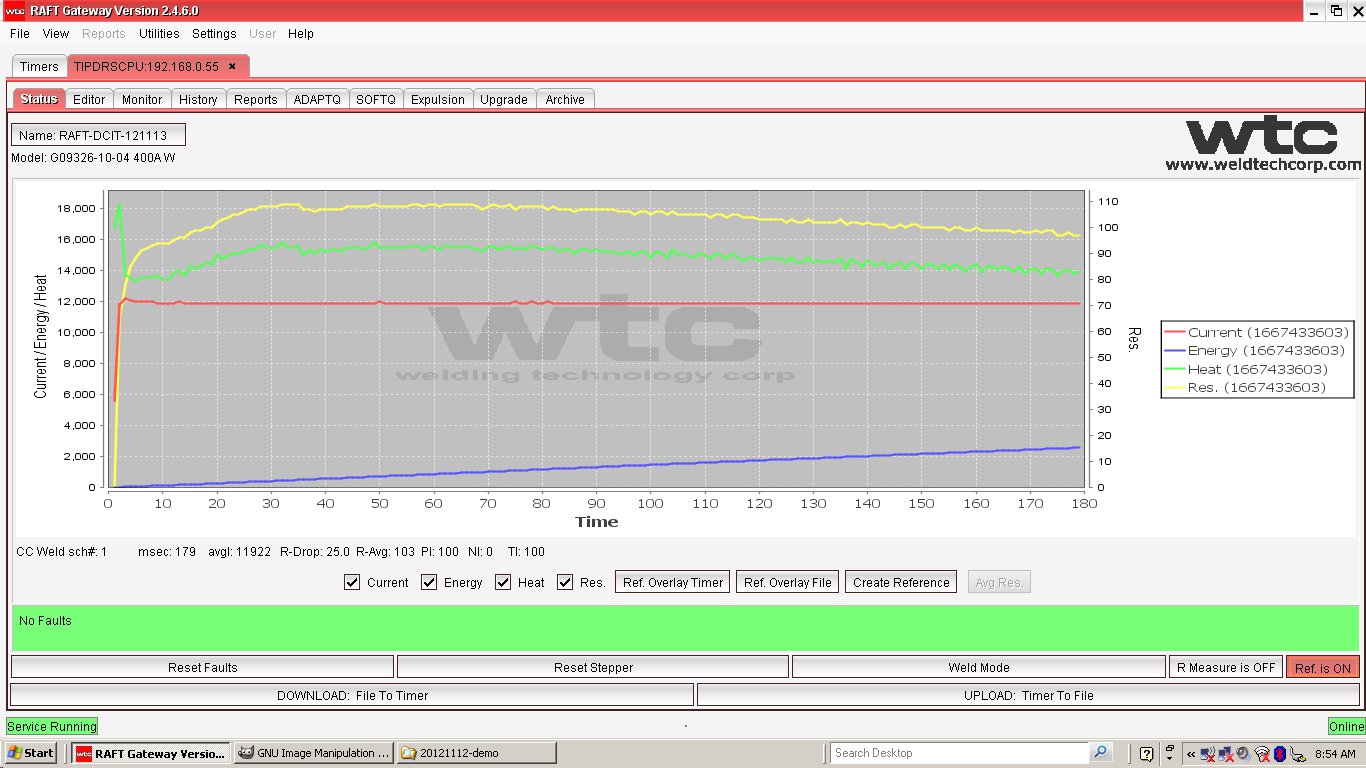Expand hidden system tray icons chevron
This screenshot has width=1366, height=768.
tap(1191, 754)
